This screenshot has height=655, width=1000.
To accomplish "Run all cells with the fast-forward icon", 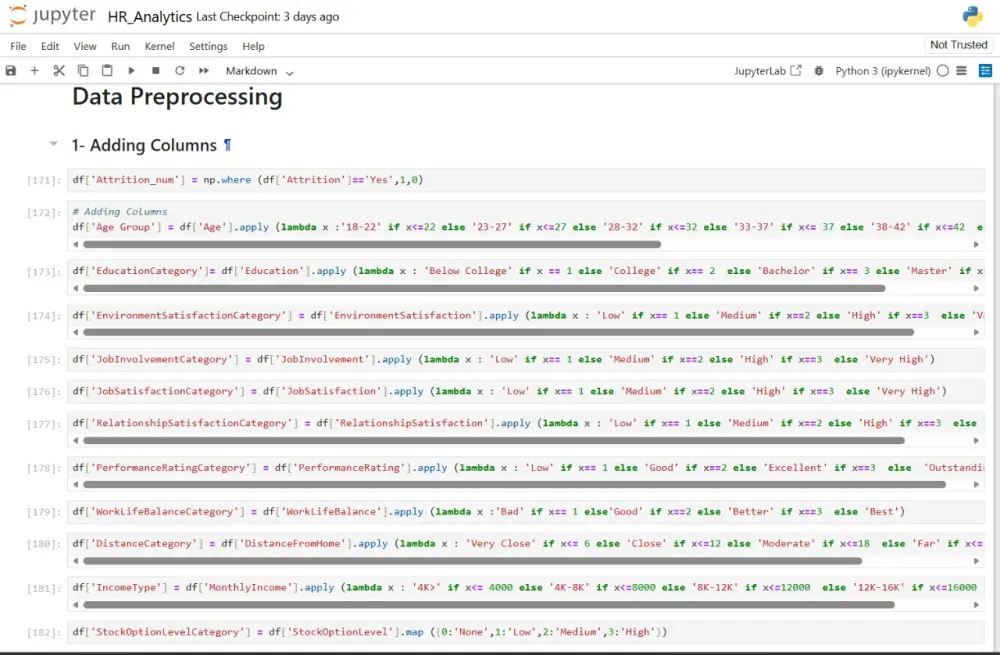I will coord(204,70).
